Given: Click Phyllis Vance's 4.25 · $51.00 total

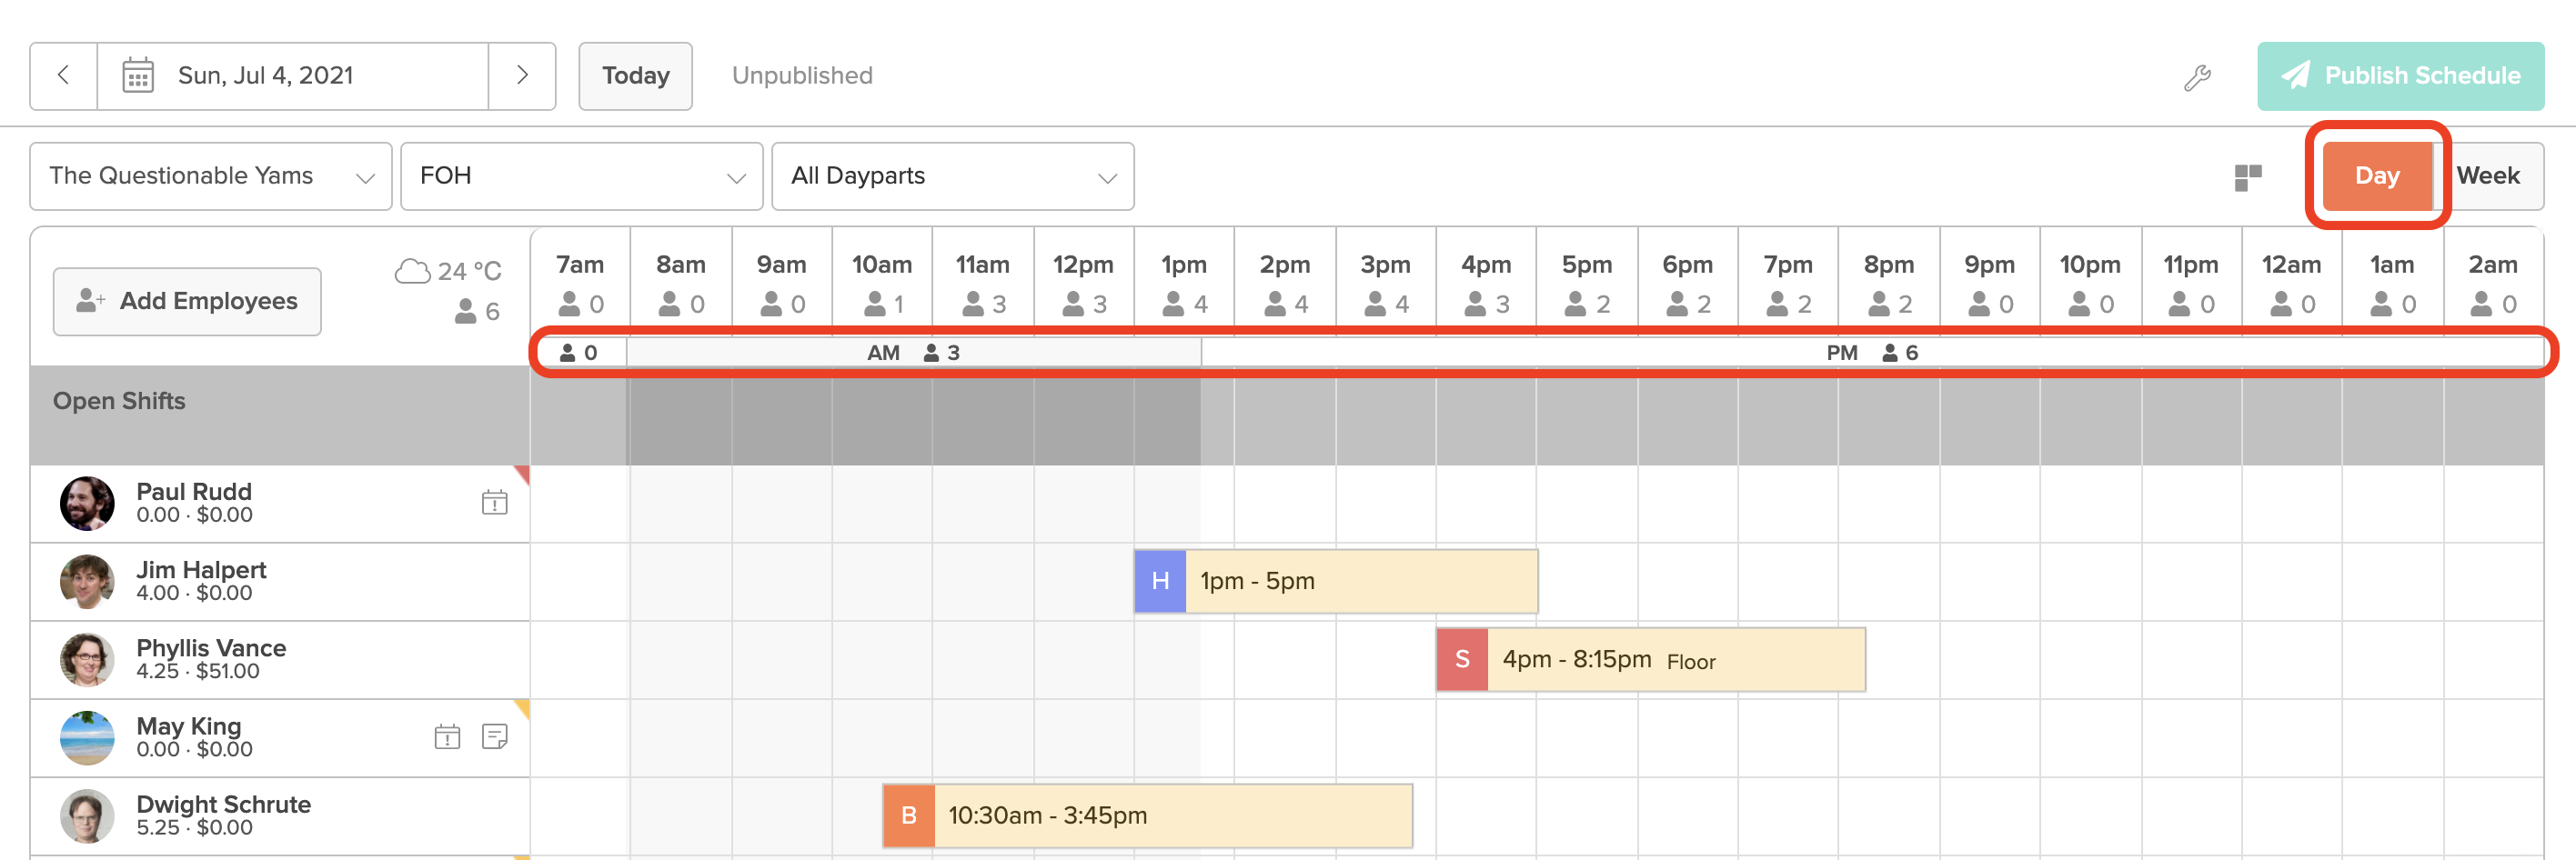Looking at the screenshot, I should 198,672.
